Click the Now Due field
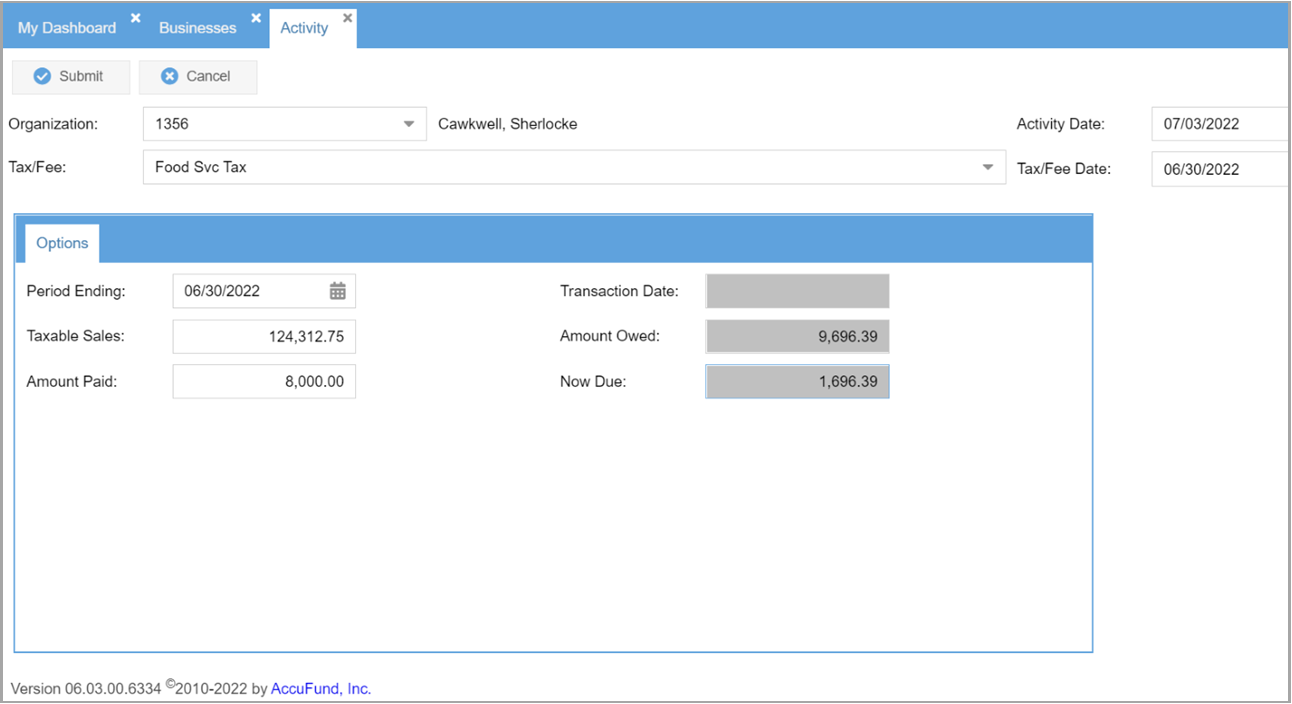The image size is (1292, 704). 797,382
